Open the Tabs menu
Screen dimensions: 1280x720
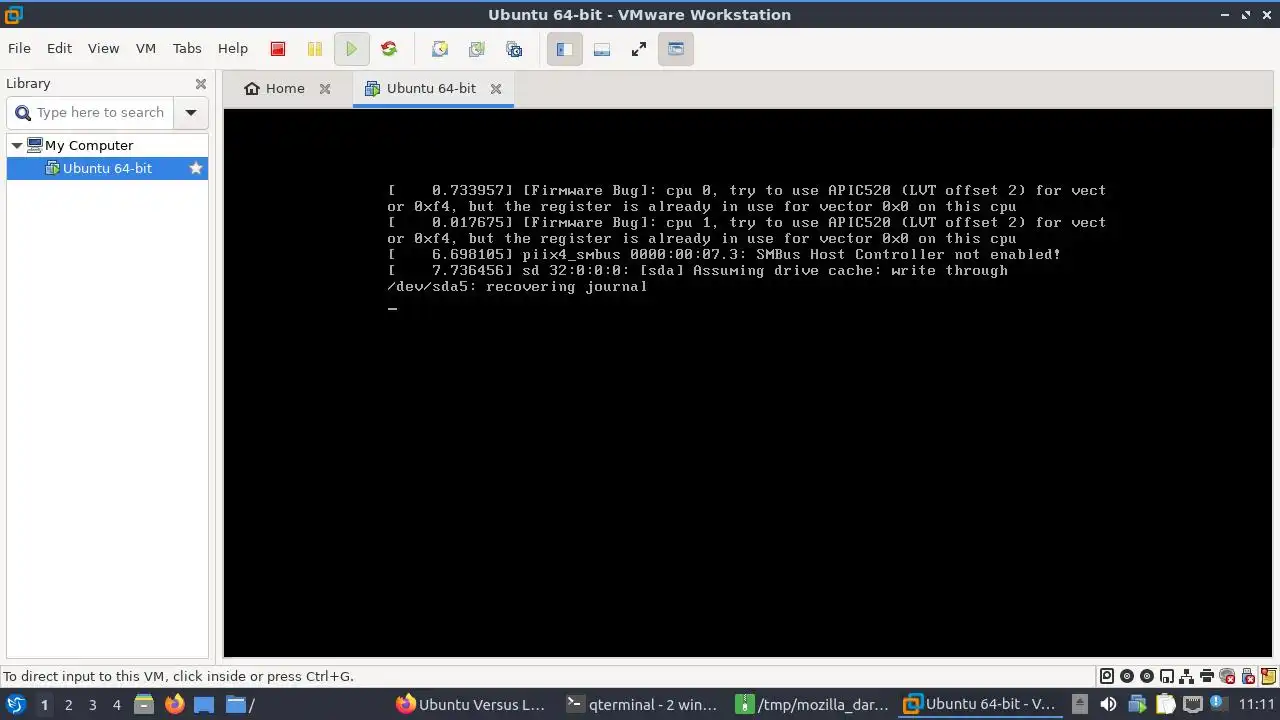click(x=187, y=48)
